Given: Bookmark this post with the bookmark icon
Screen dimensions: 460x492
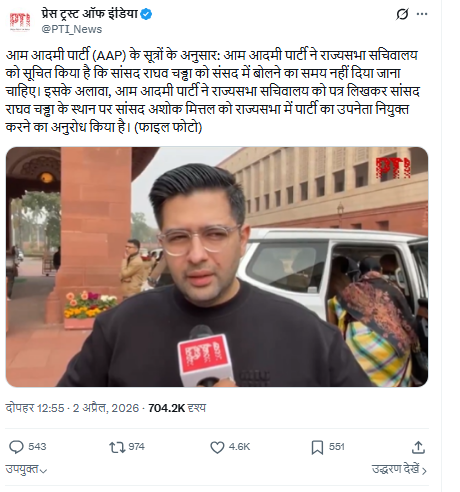Looking at the screenshot, I should pos(317,447).
